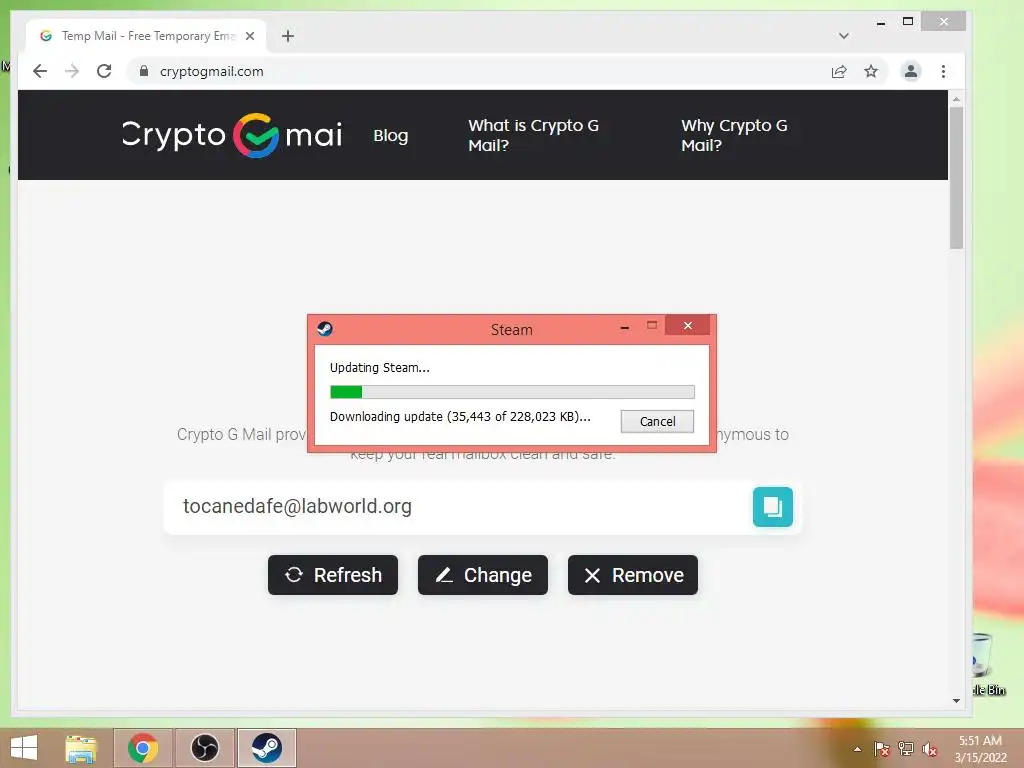Open File Explorer from the taskbar
This screenshot has width=1024, height=768.
click(x=81, y=748)
